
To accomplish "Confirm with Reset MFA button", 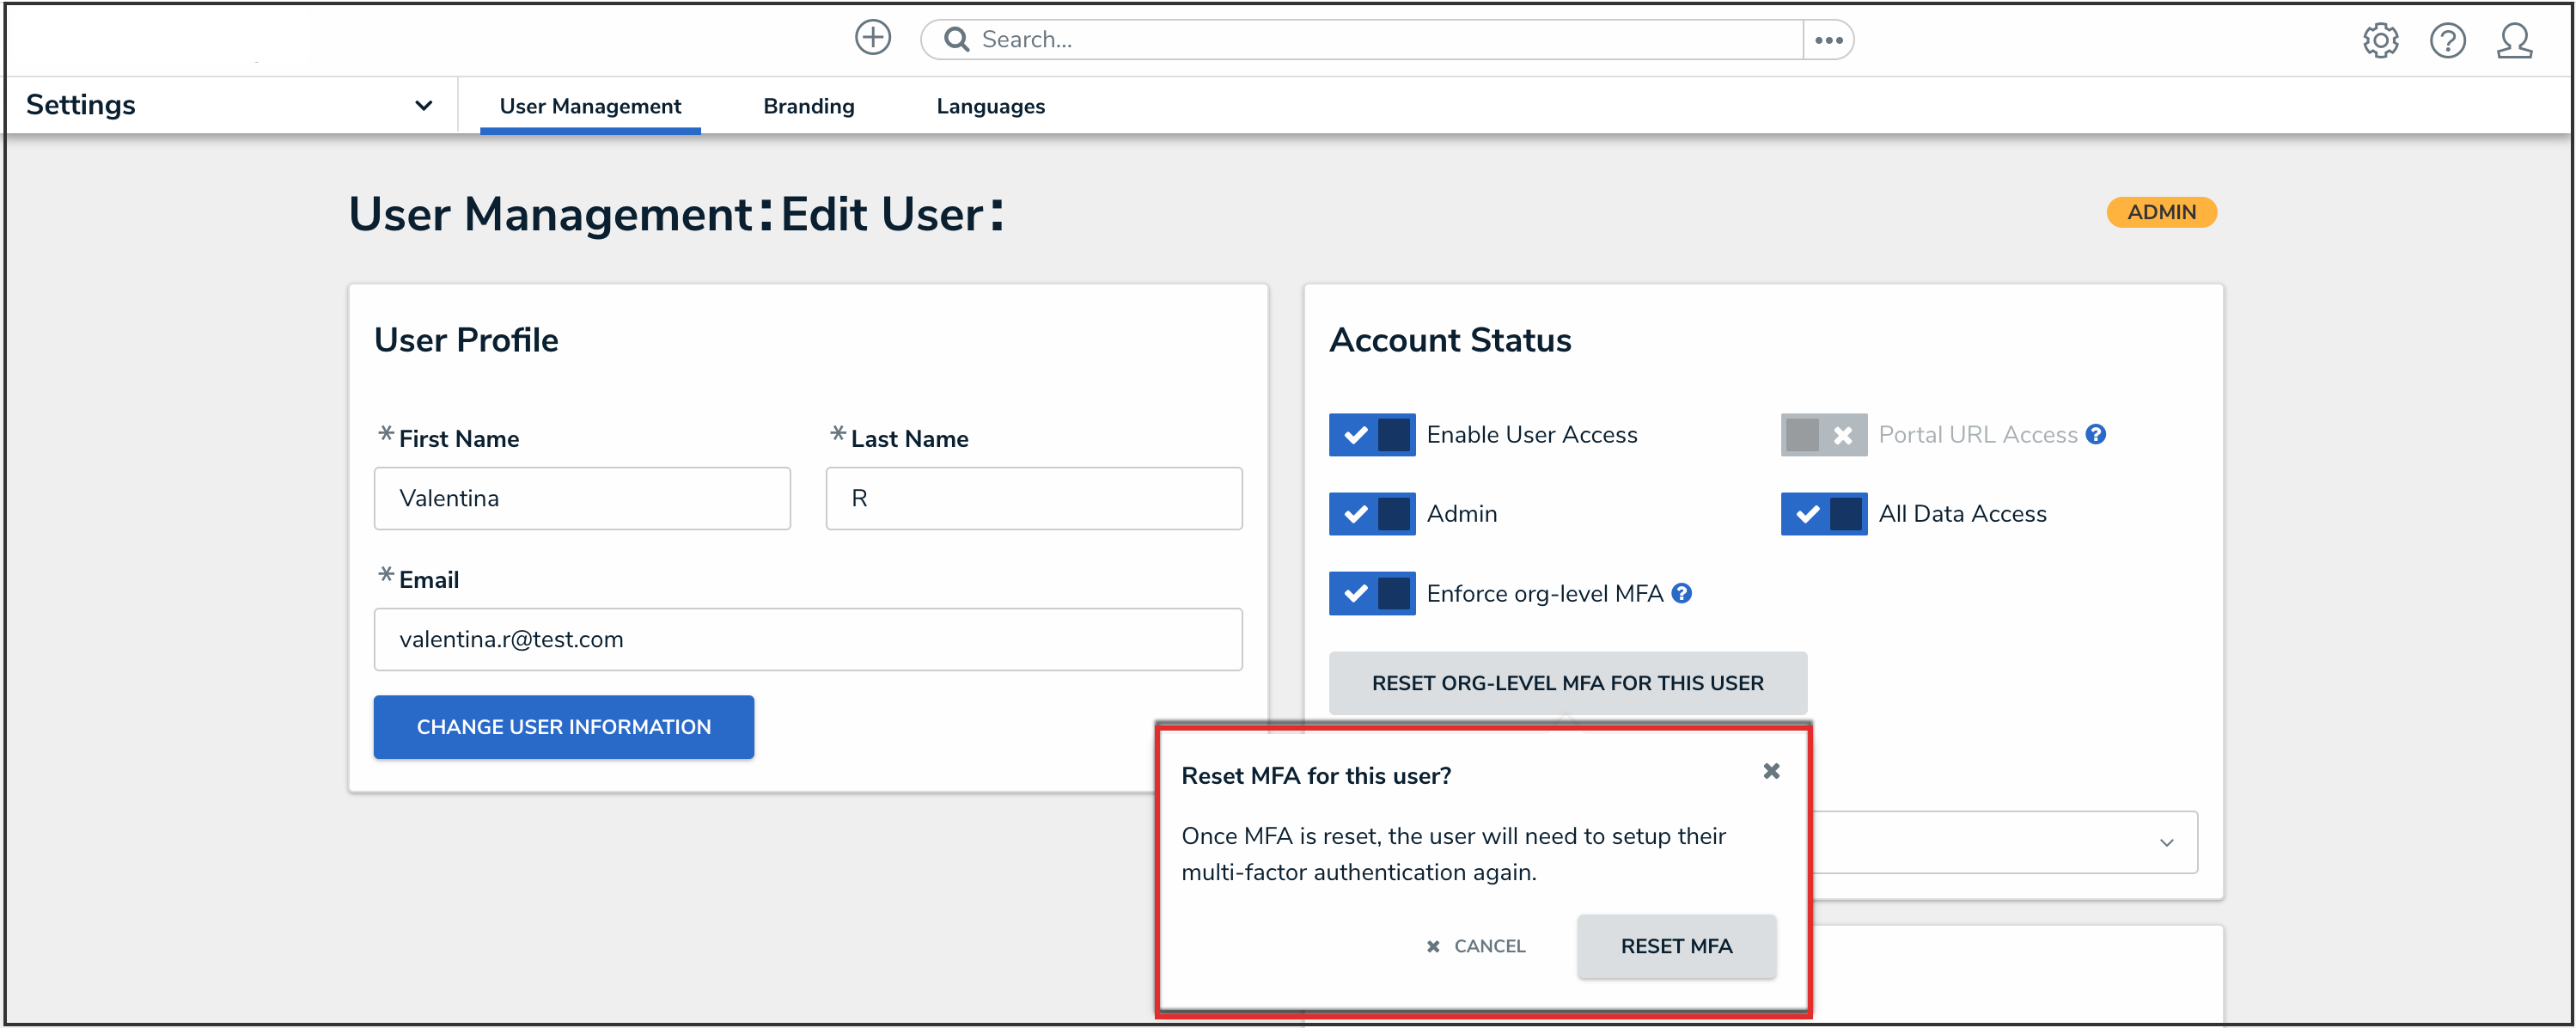I will 1676,945.
